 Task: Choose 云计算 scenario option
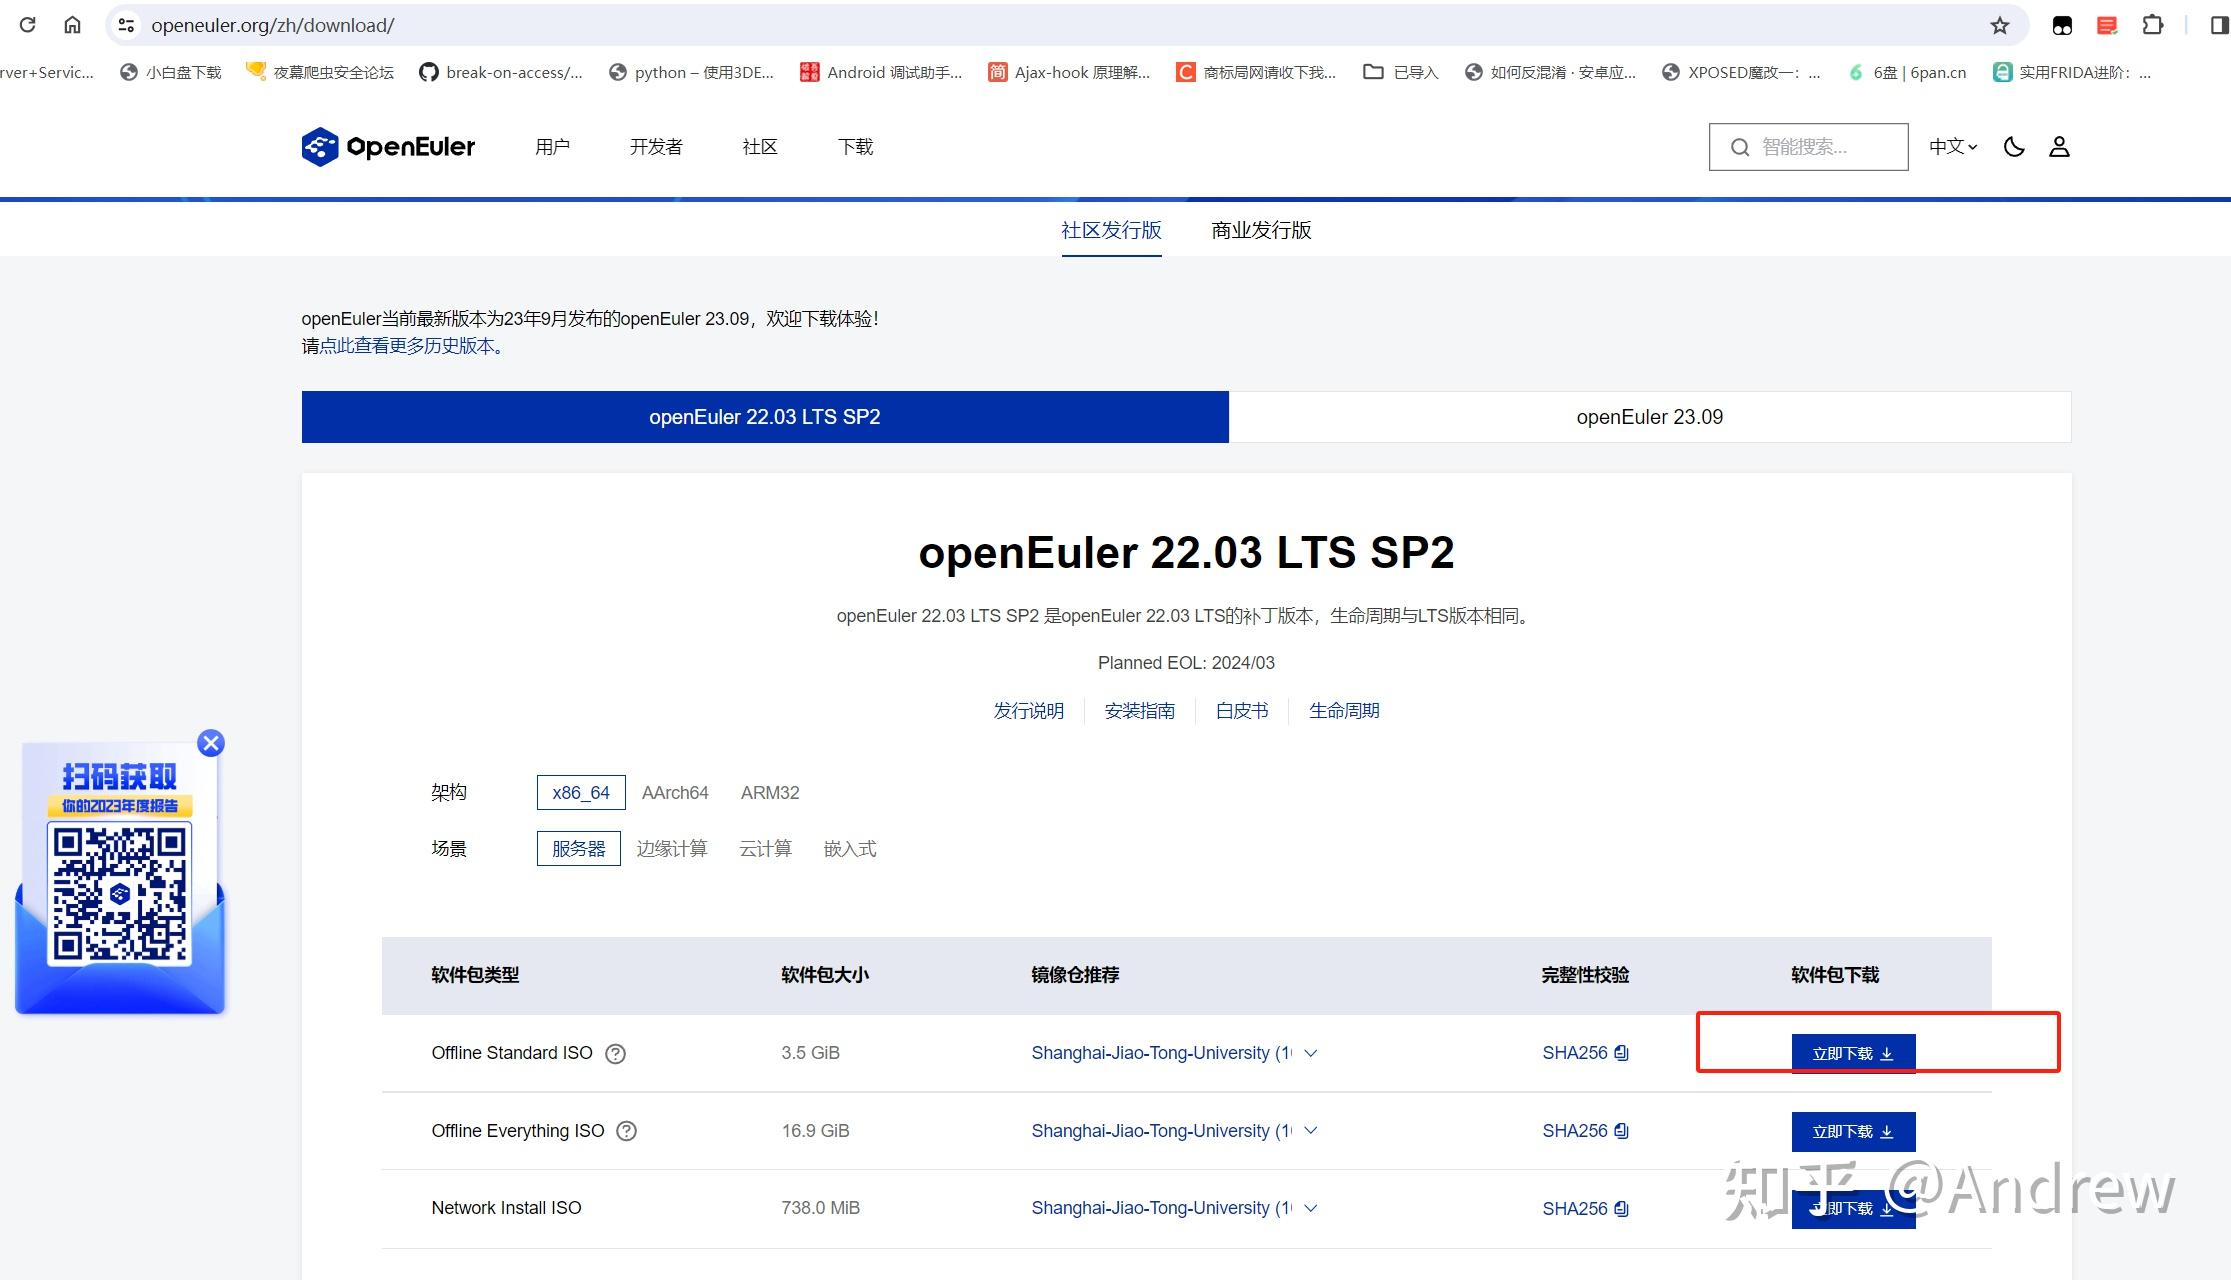click(765, 849)
